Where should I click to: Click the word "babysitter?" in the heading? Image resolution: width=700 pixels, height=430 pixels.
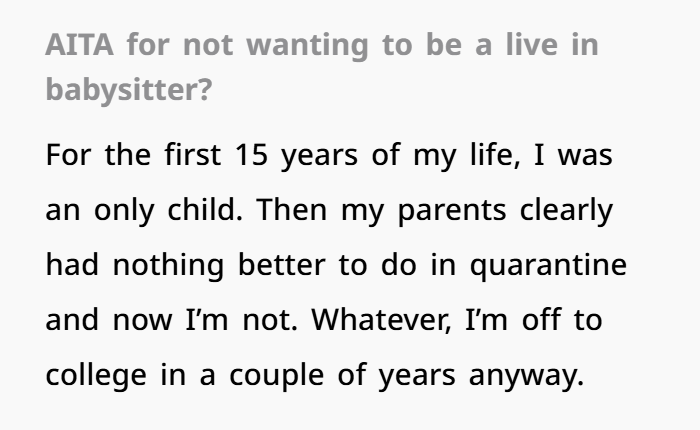(x=129, y=90)
